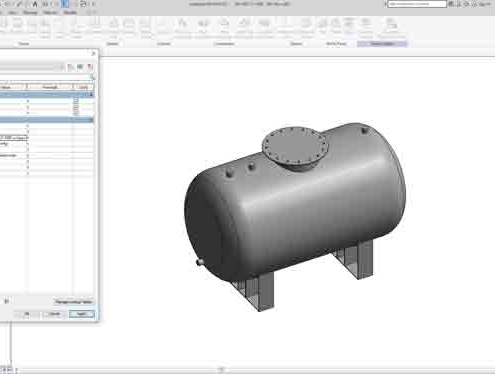Click the Manage Lookup Tables button
Screen dimensions: 495x374
[x=73, y=302]
